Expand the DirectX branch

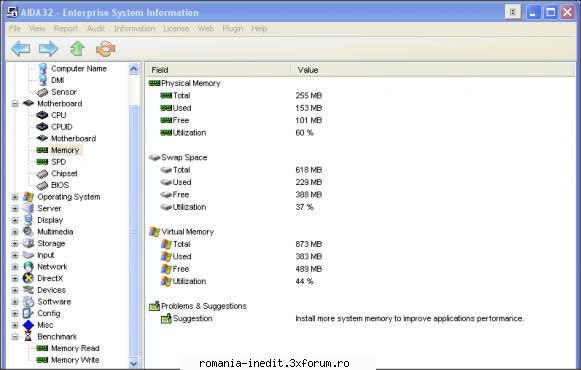click(x=15, y=279)
